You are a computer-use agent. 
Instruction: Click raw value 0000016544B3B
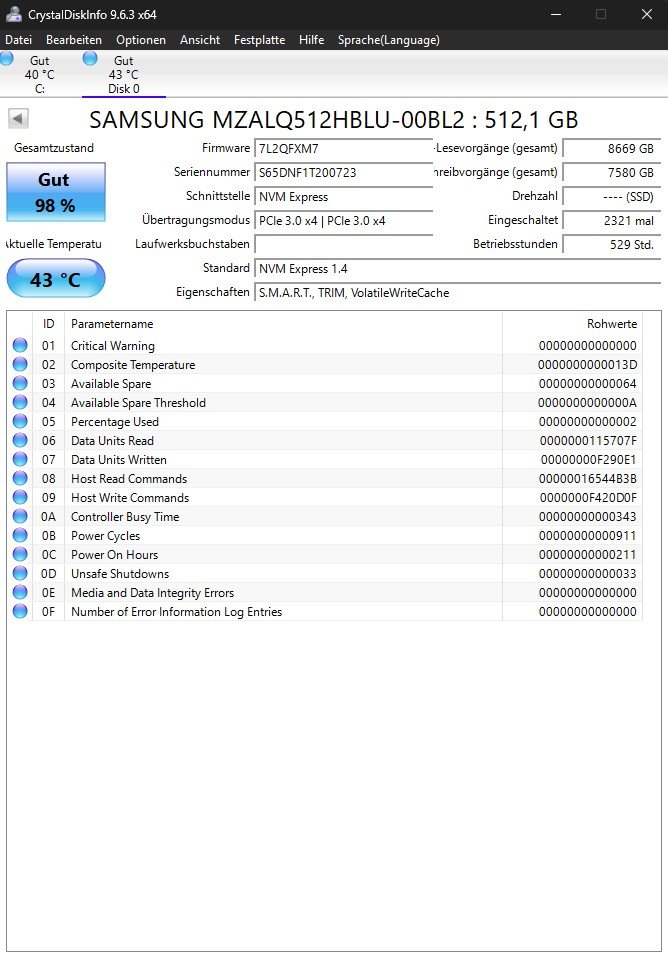point(587,478)
